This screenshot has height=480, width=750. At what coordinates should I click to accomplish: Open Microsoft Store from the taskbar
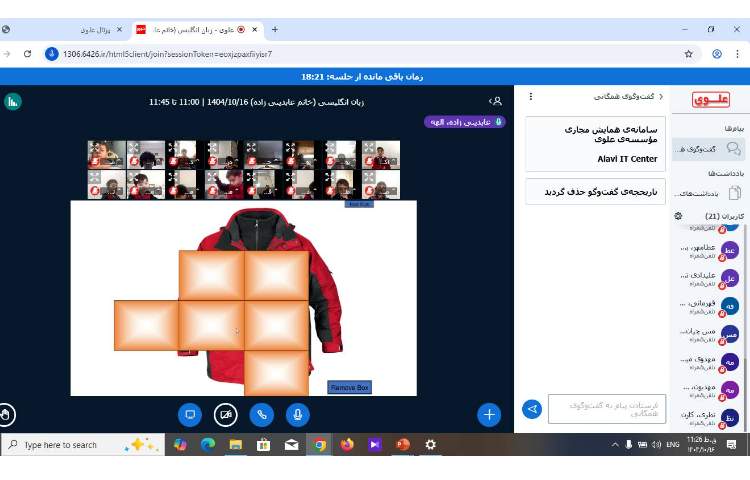click(263, 445)
